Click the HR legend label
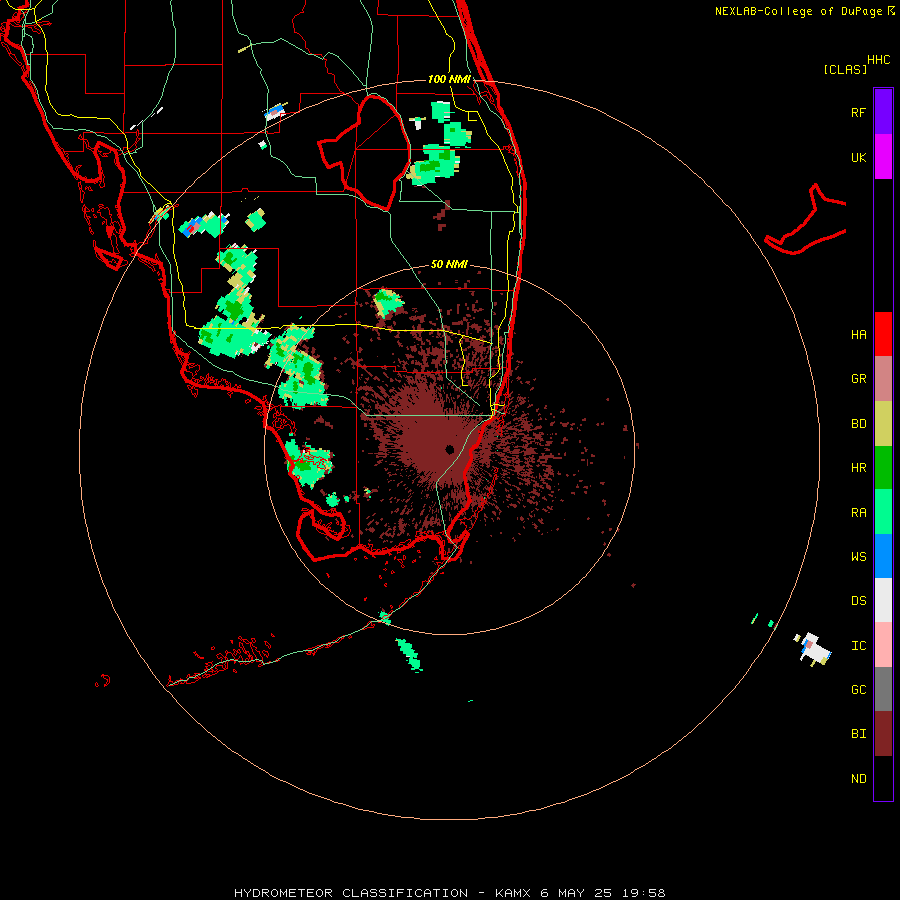Image resolution: width=900 pixels, height=900 pixels. click(858, 468)
